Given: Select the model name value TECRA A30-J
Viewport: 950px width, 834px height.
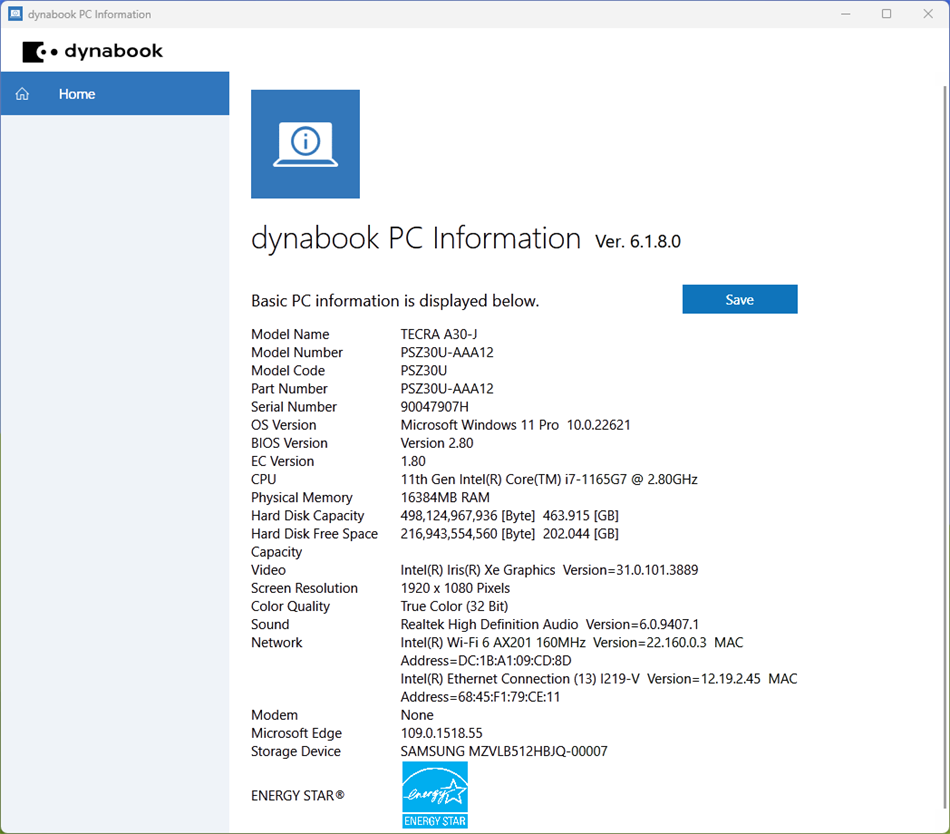Looking at the screenshot, I should pyautogui.click(x=439, y=334).
